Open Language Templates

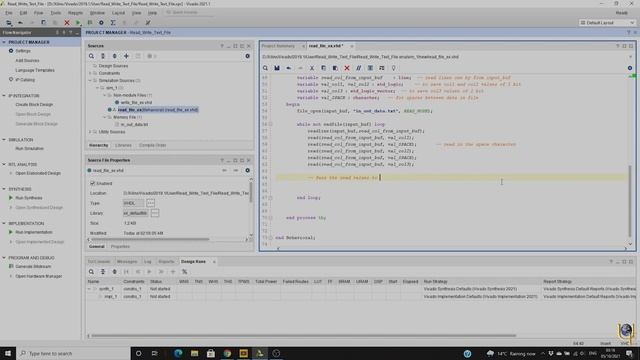coord(35,70)
